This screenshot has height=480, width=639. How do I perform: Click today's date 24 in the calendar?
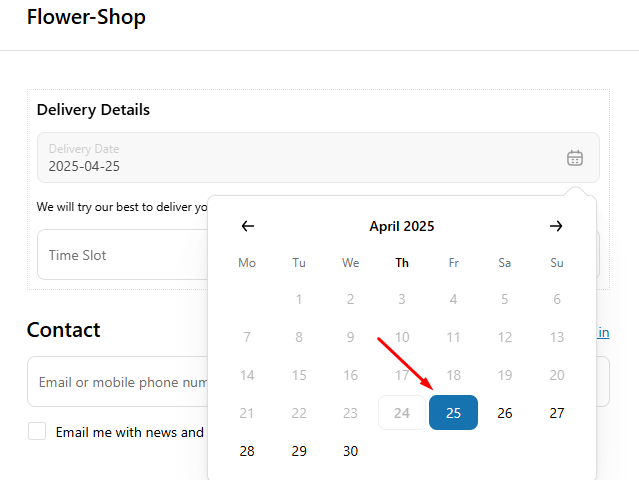tap(402, 412)
